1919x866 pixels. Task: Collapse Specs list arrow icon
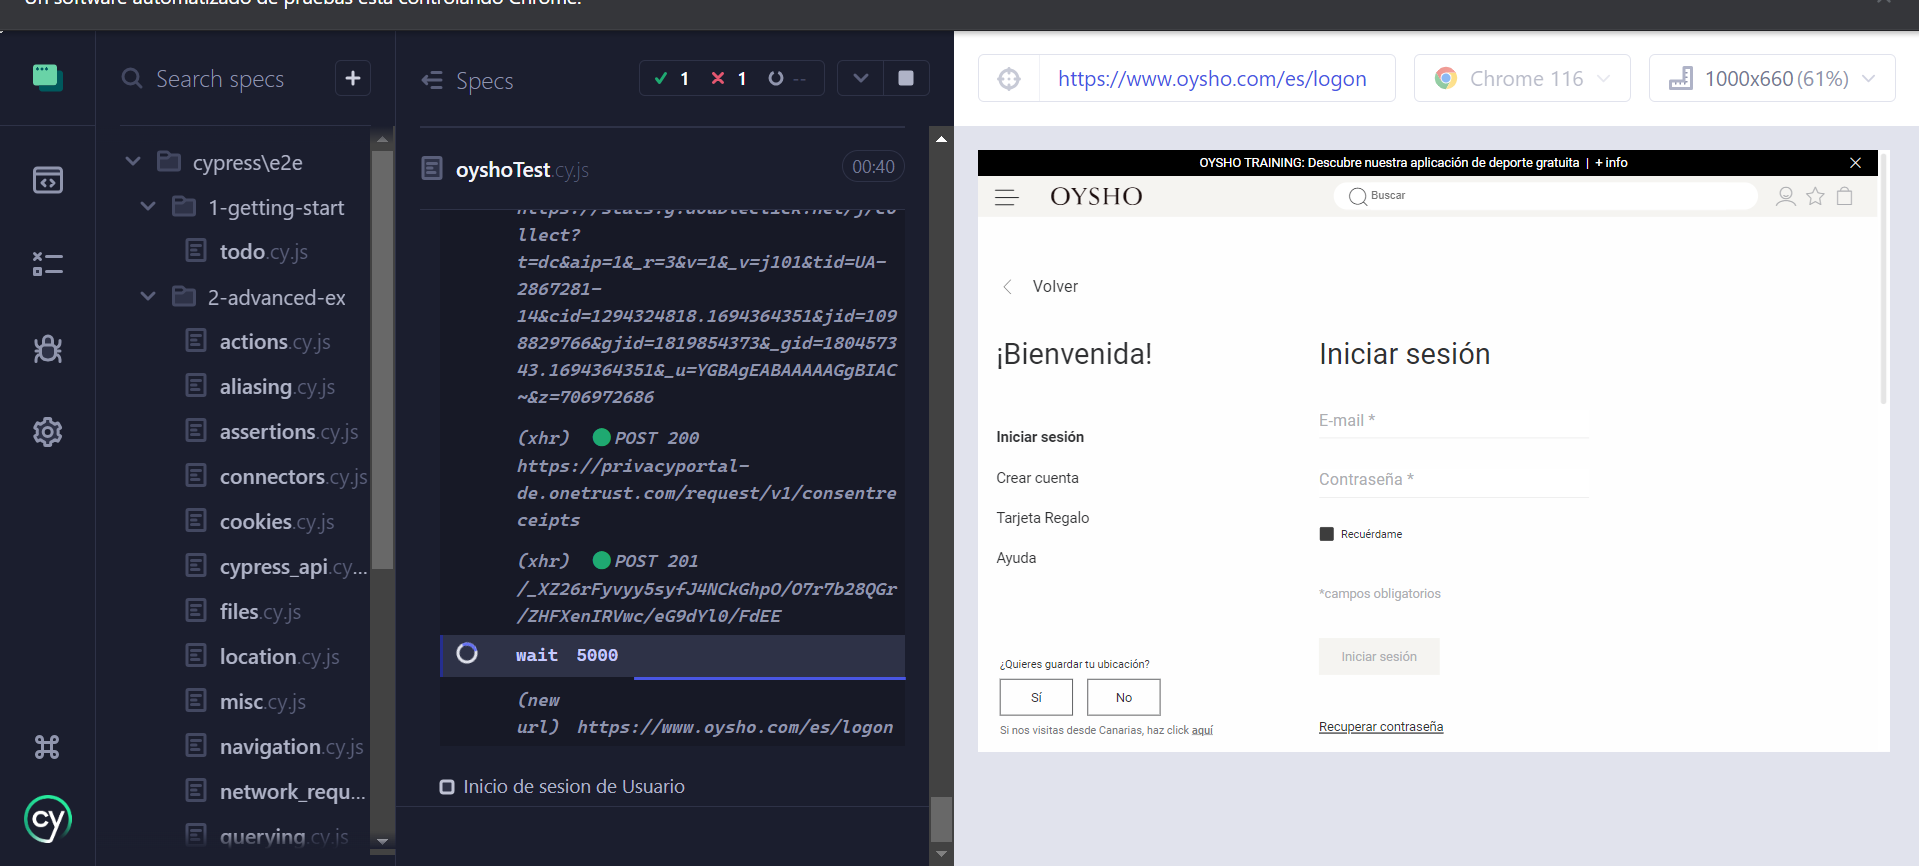tap(432, 80)
